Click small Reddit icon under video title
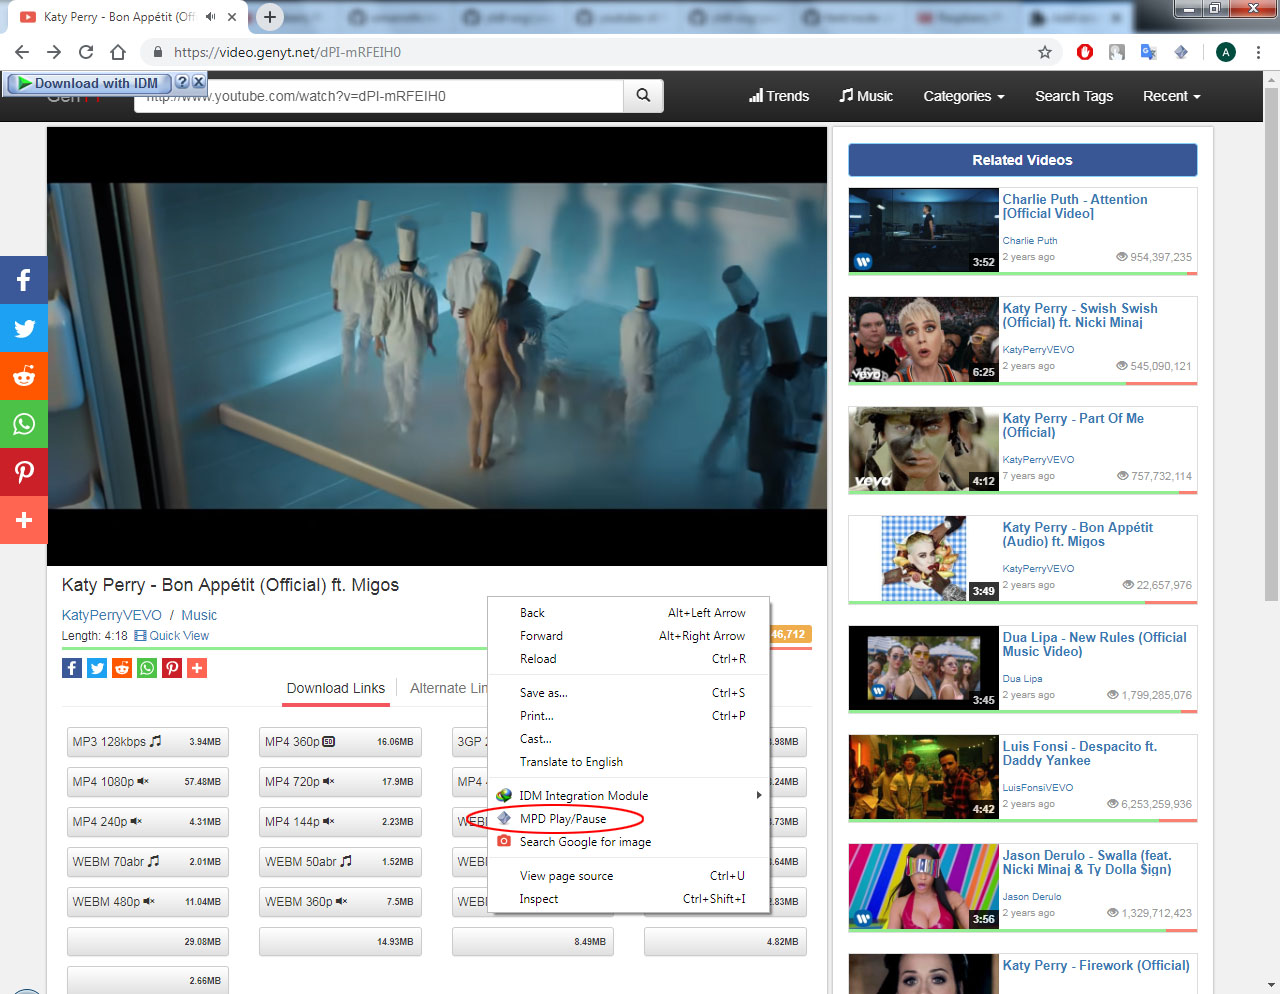The width and height of the screenshot is (1280, 994). pos(122,668)
